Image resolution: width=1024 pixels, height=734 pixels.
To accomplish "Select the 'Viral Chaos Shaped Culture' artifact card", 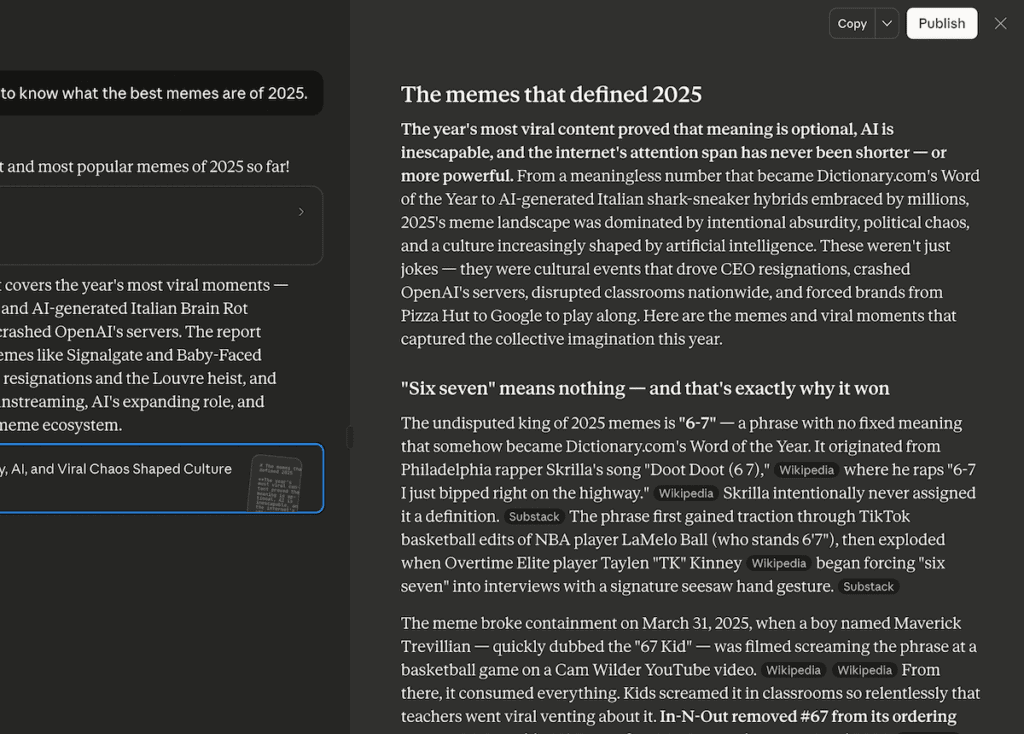I will click(161, 478).
